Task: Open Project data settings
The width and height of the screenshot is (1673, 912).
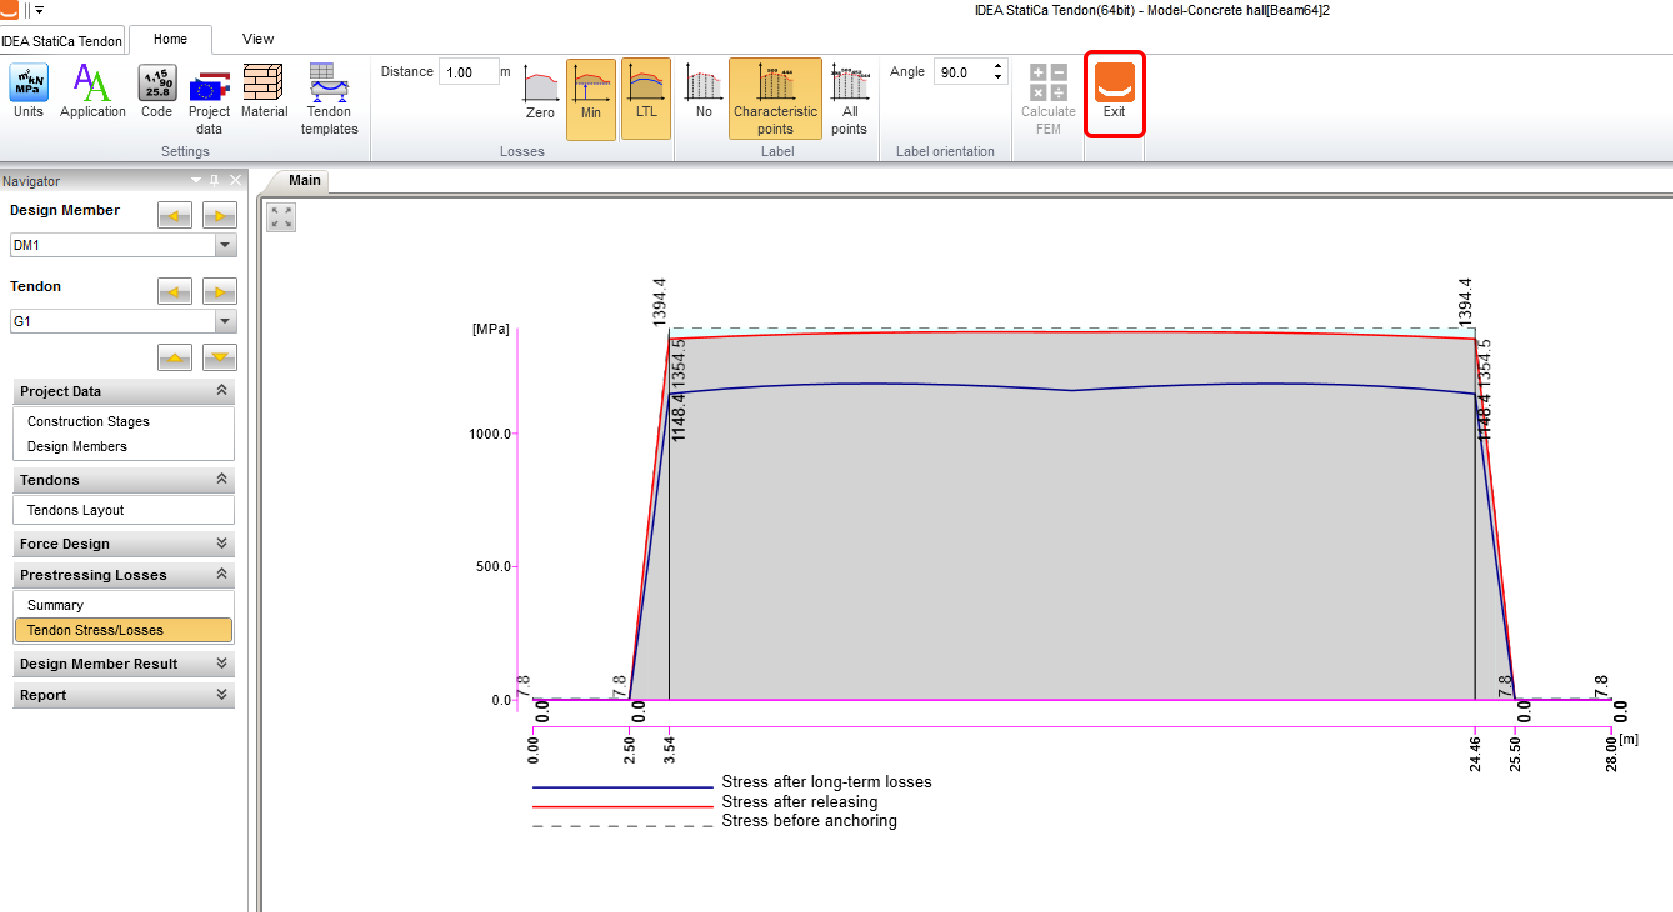Action: pos(209,97)
